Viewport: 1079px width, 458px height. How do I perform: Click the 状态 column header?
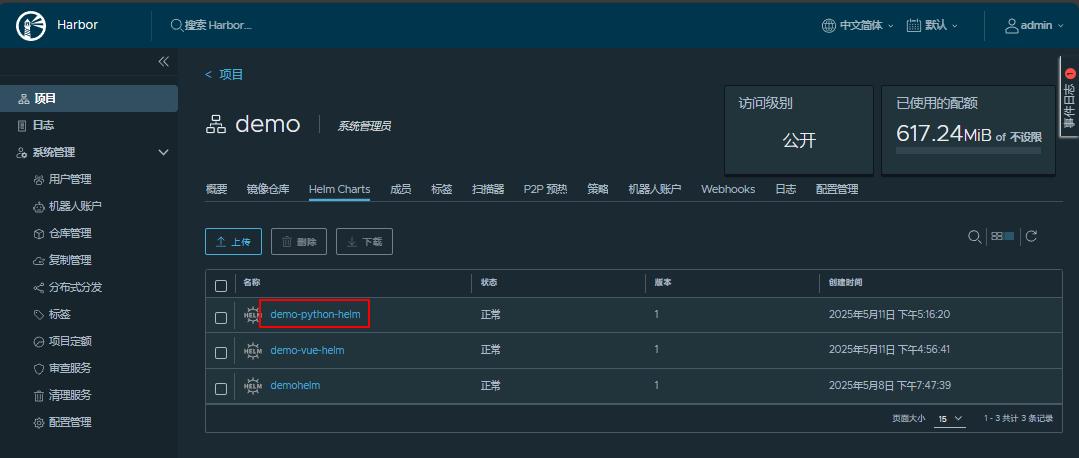tap(489, 283)
